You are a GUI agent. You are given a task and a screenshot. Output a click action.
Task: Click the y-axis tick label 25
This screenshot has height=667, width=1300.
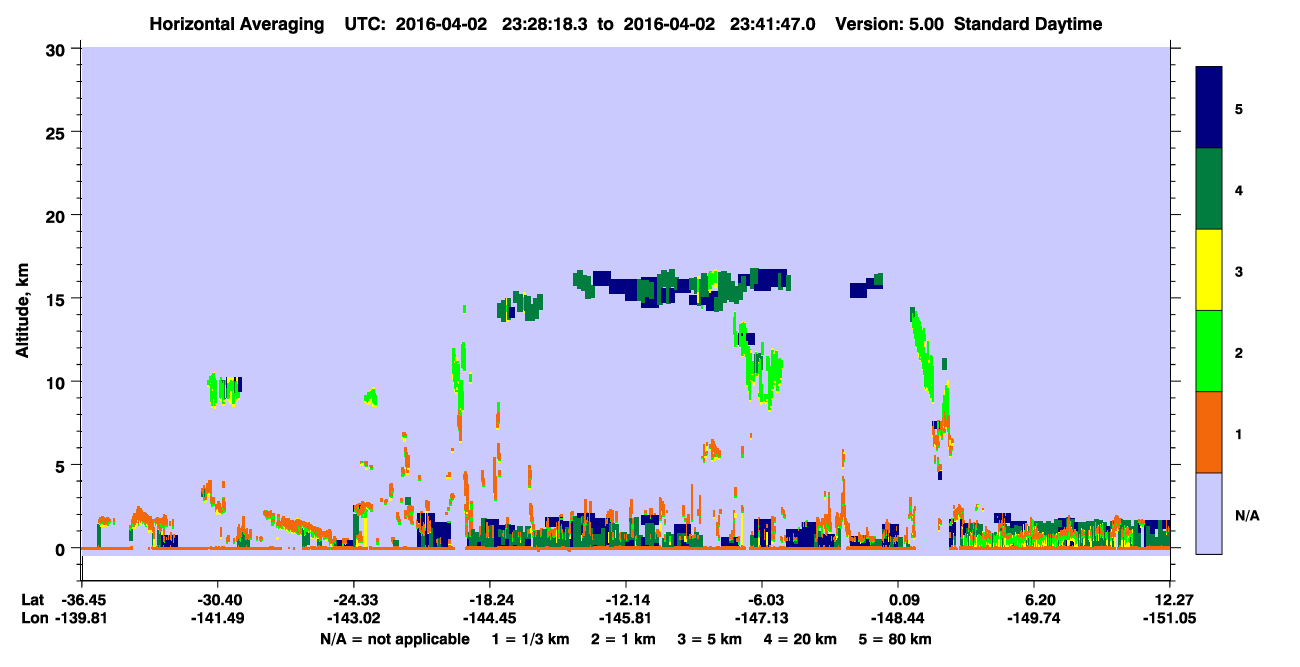pyautogui.click(x=58, y=132)
